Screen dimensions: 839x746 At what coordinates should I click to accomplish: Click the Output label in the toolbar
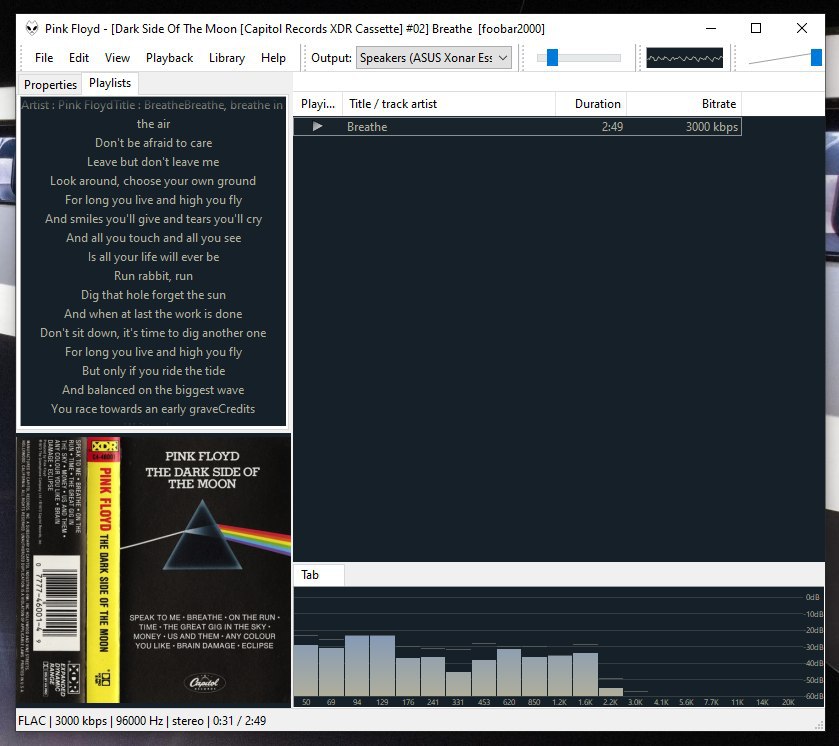331,58
